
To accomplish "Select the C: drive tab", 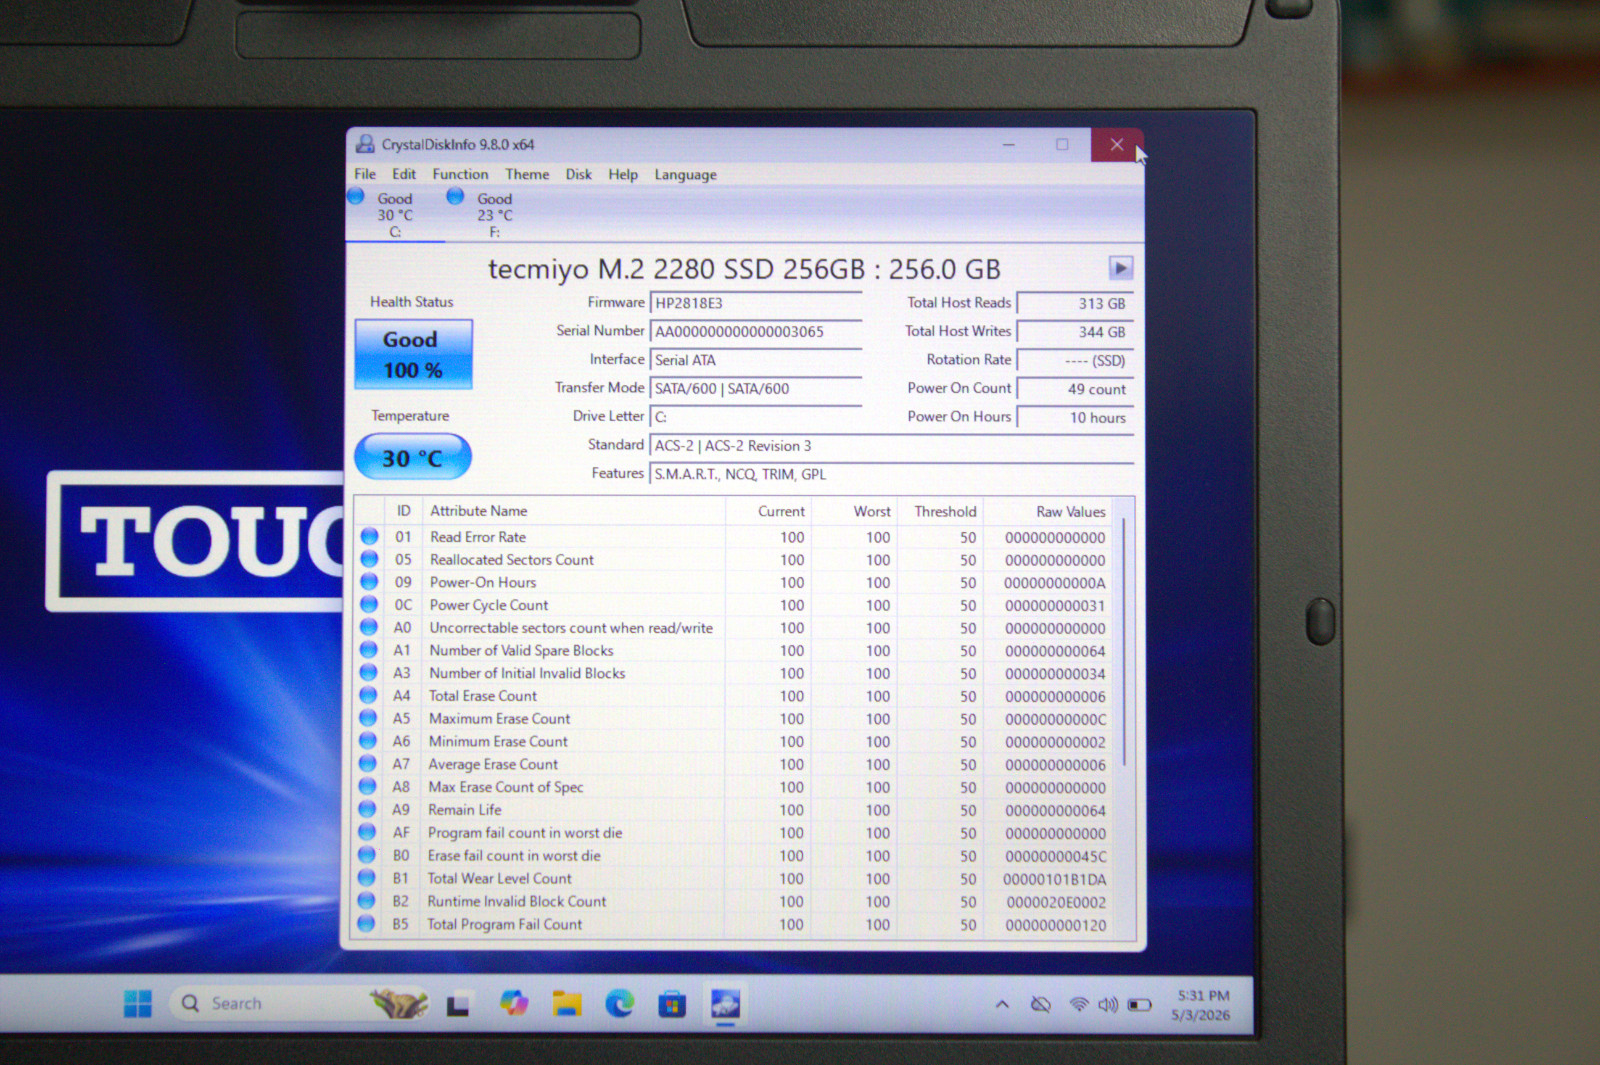I will click(395, 214).
